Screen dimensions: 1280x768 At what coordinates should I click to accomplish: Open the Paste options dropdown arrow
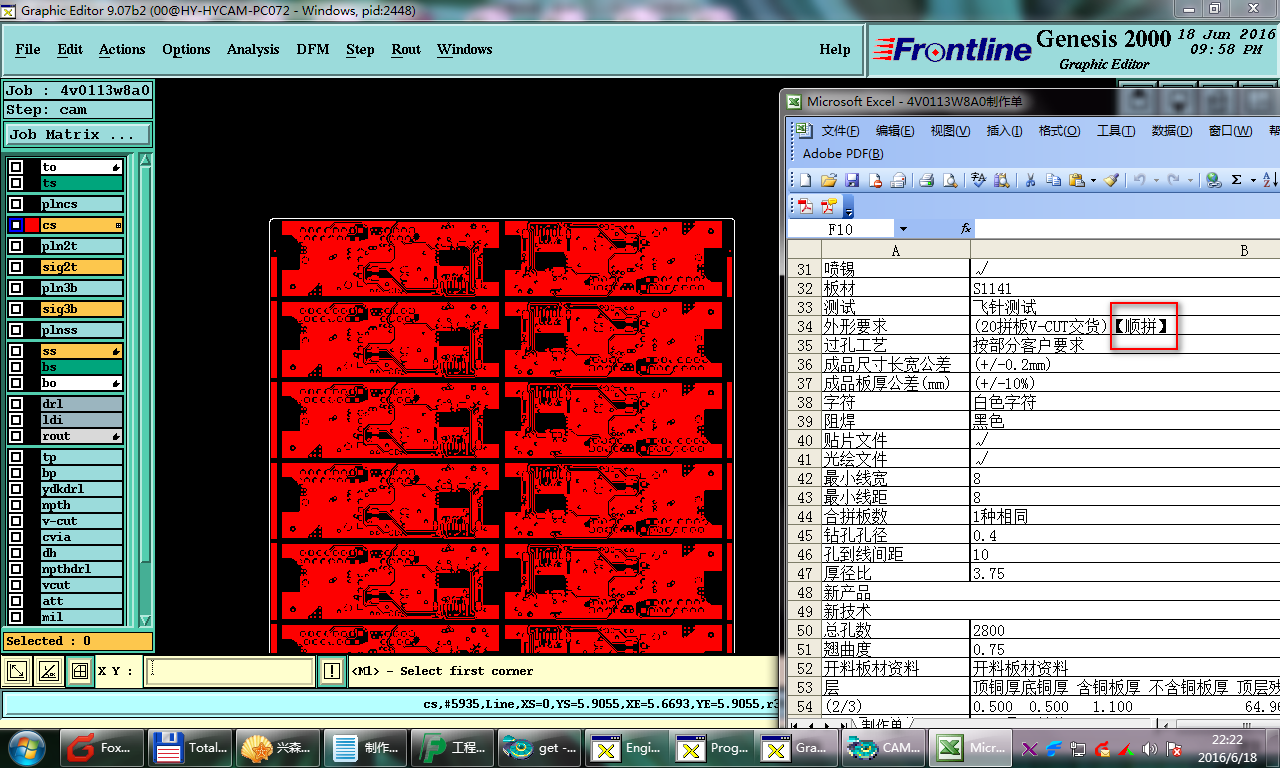click(1093, 181)
